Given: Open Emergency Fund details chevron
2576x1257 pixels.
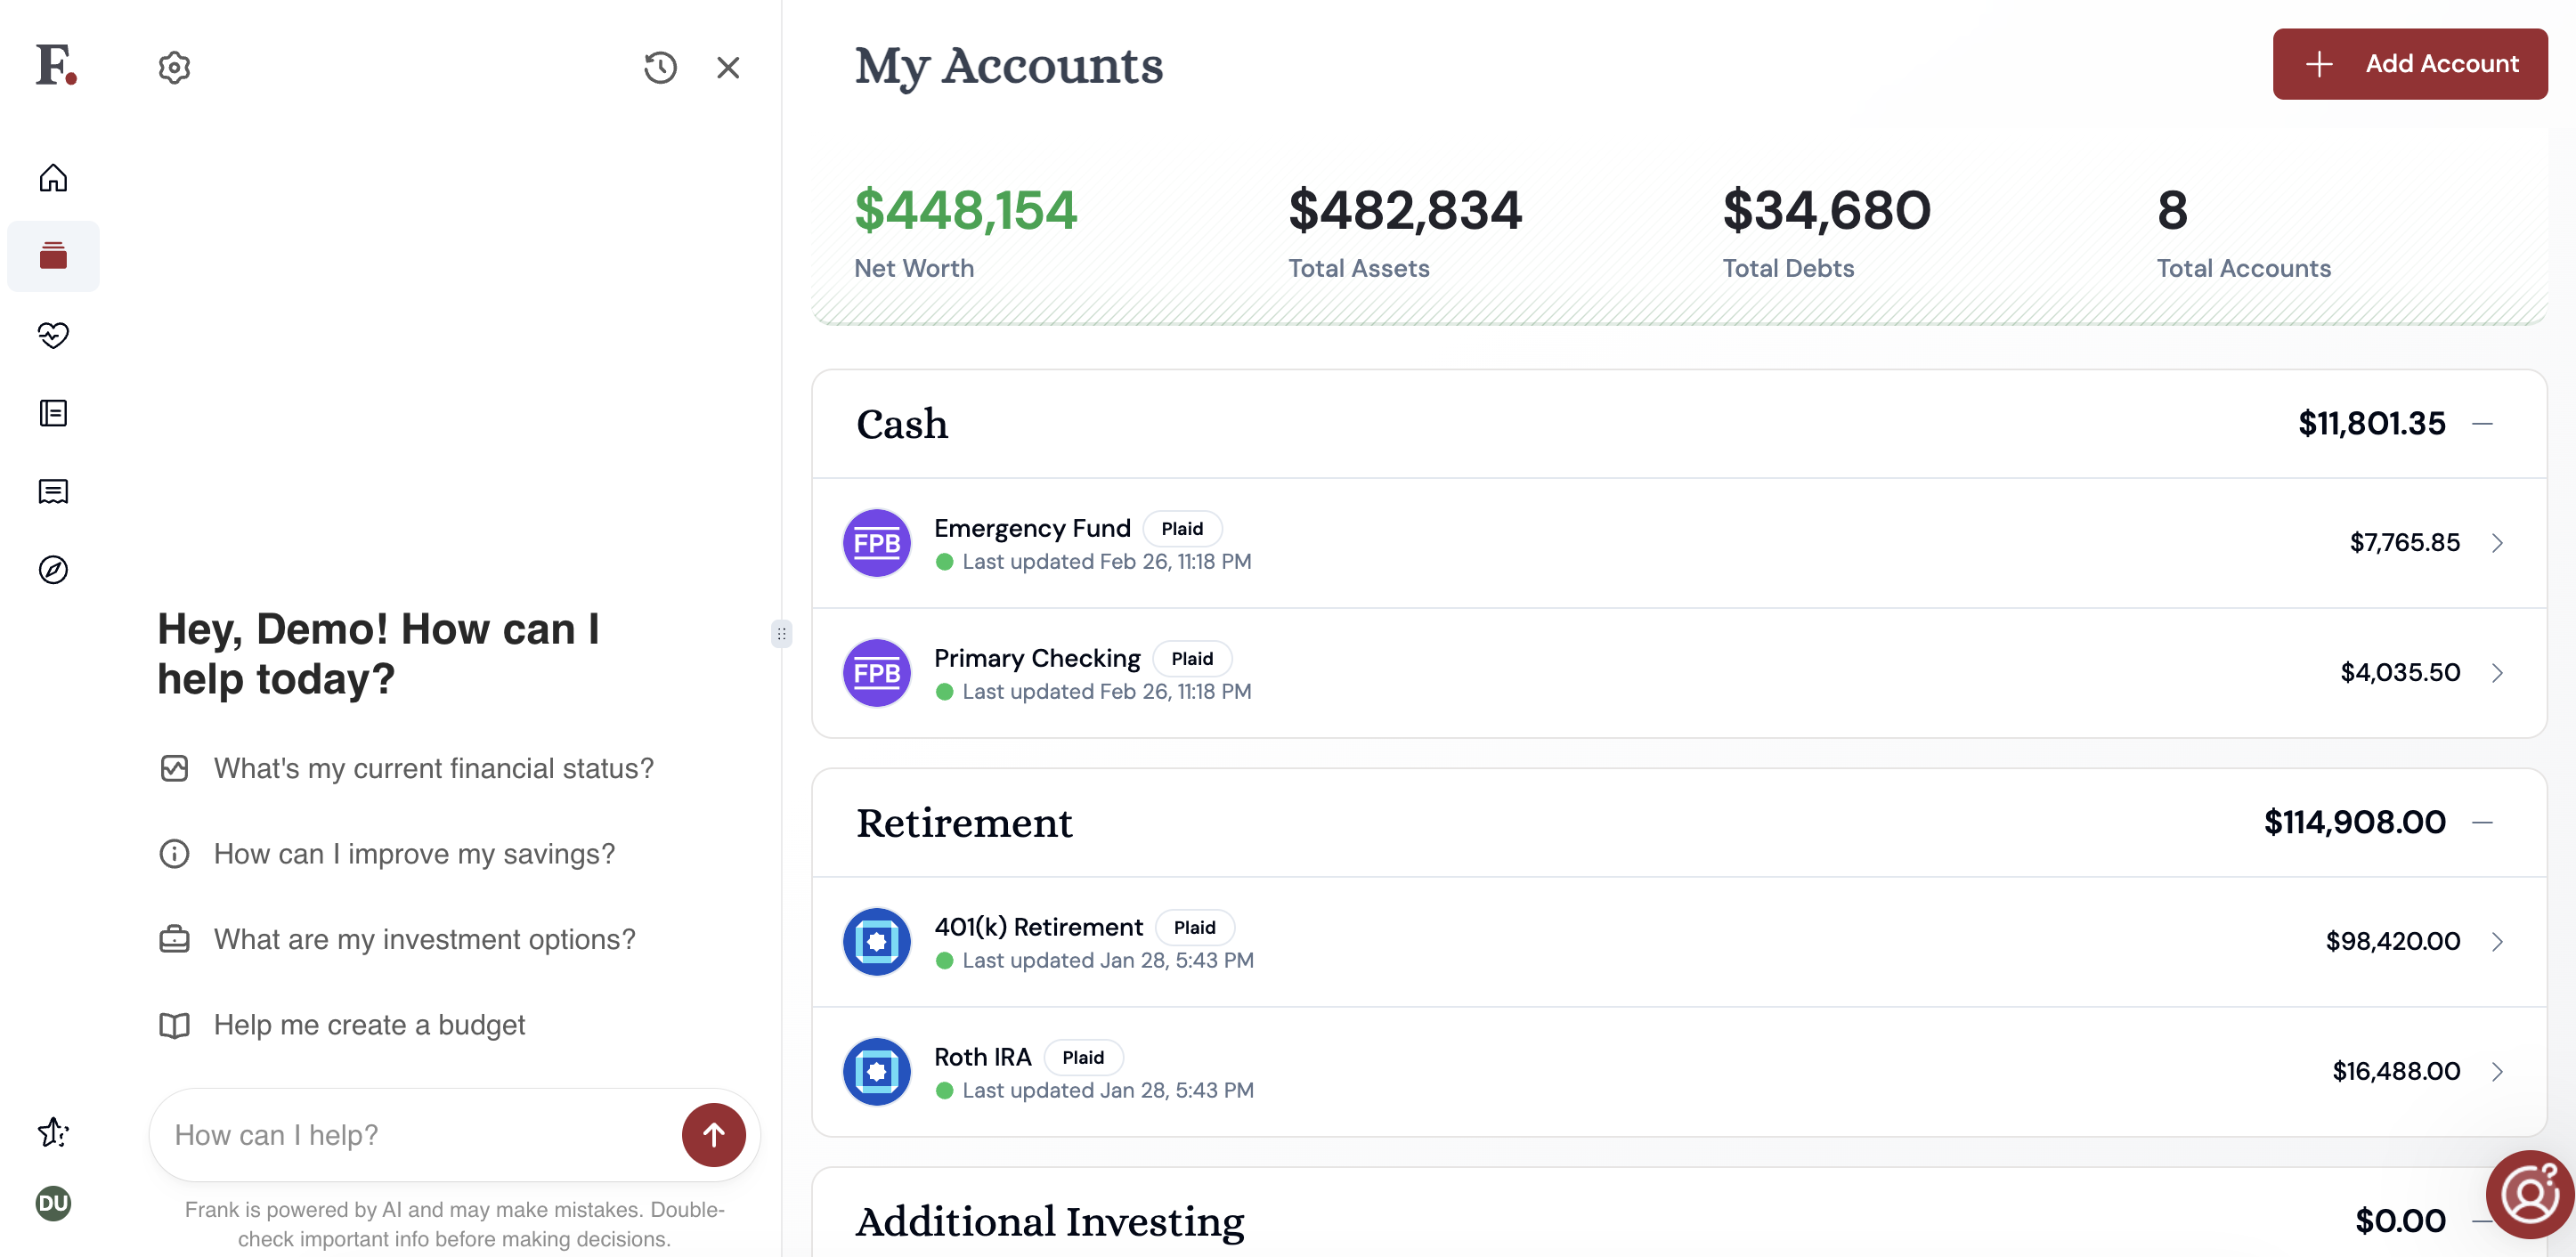Looking at the screenshot, I should click(2497, 543).
